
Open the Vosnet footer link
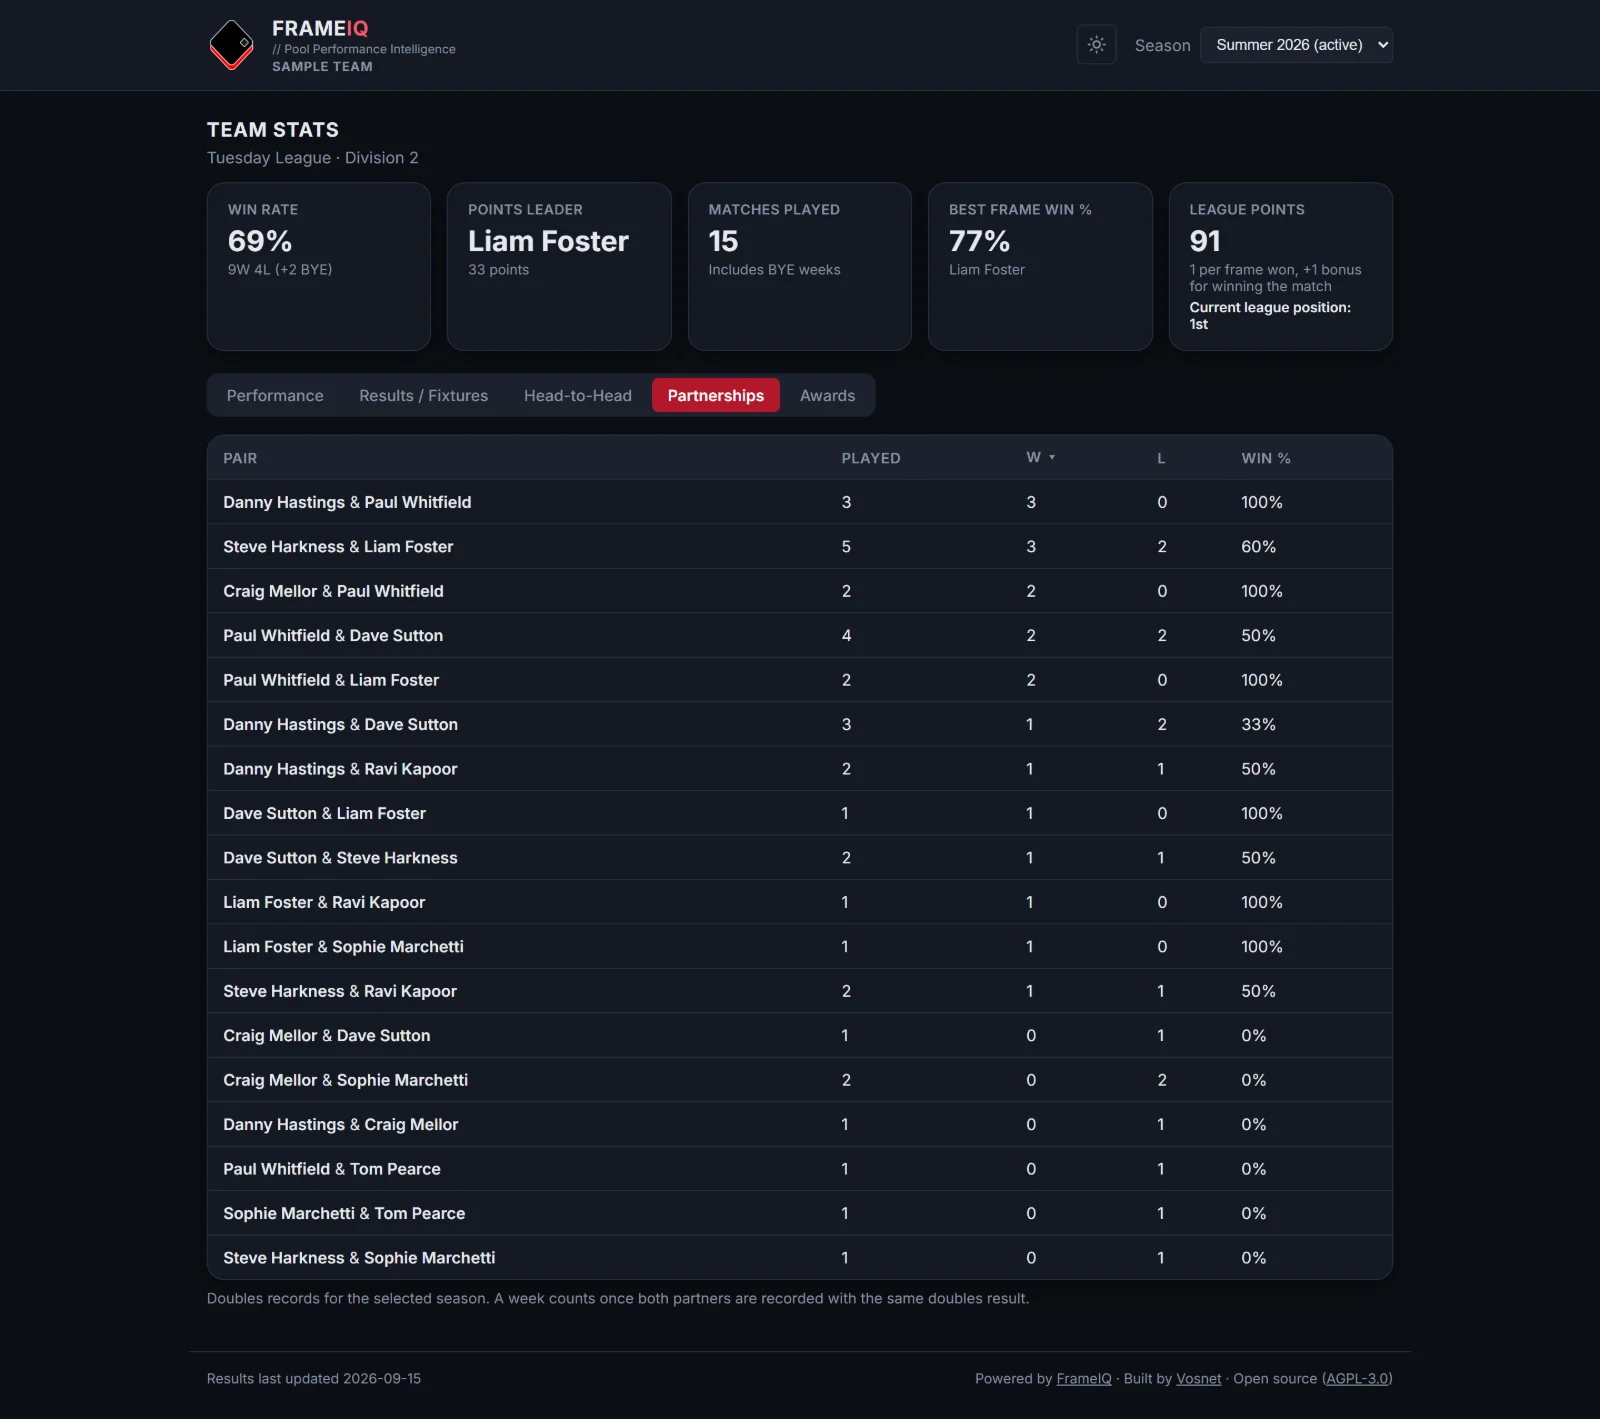[x=1198, y=1378]
